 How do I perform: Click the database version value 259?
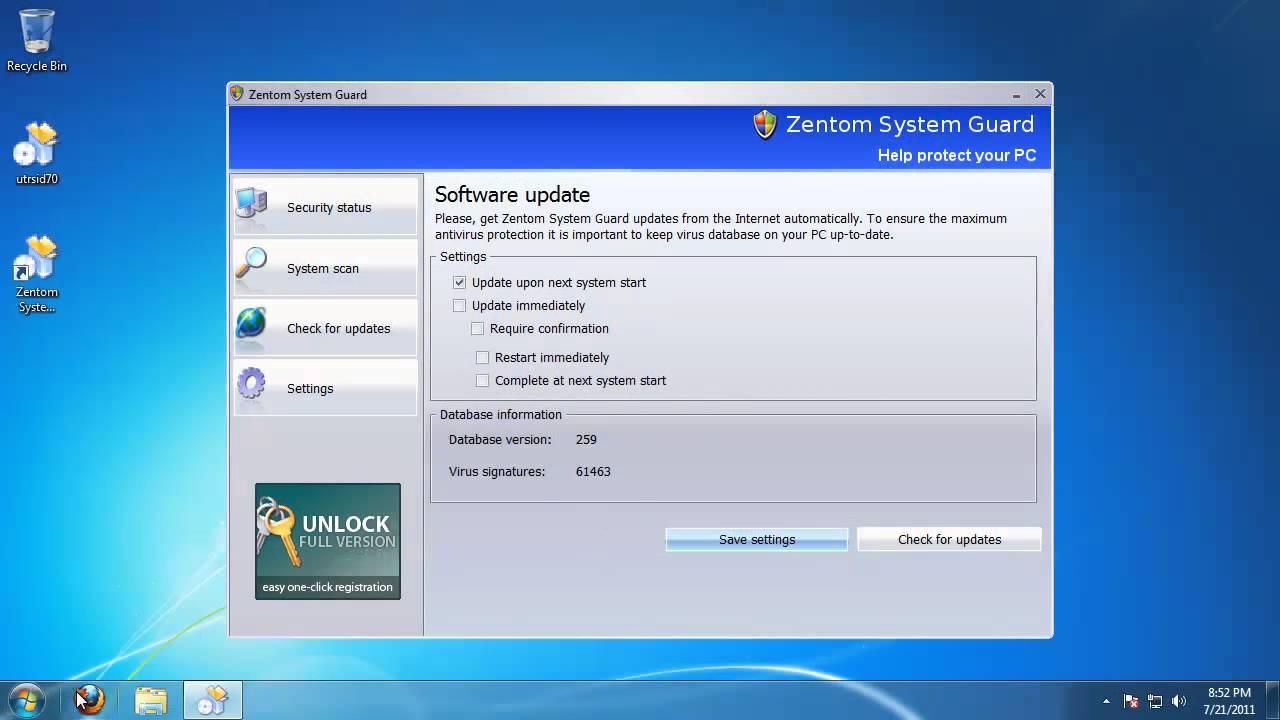586,440
